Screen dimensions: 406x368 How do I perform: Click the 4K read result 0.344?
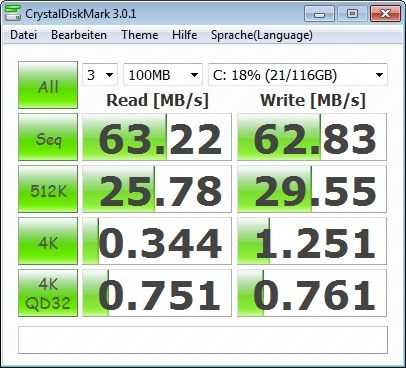[x=157, y=241]
